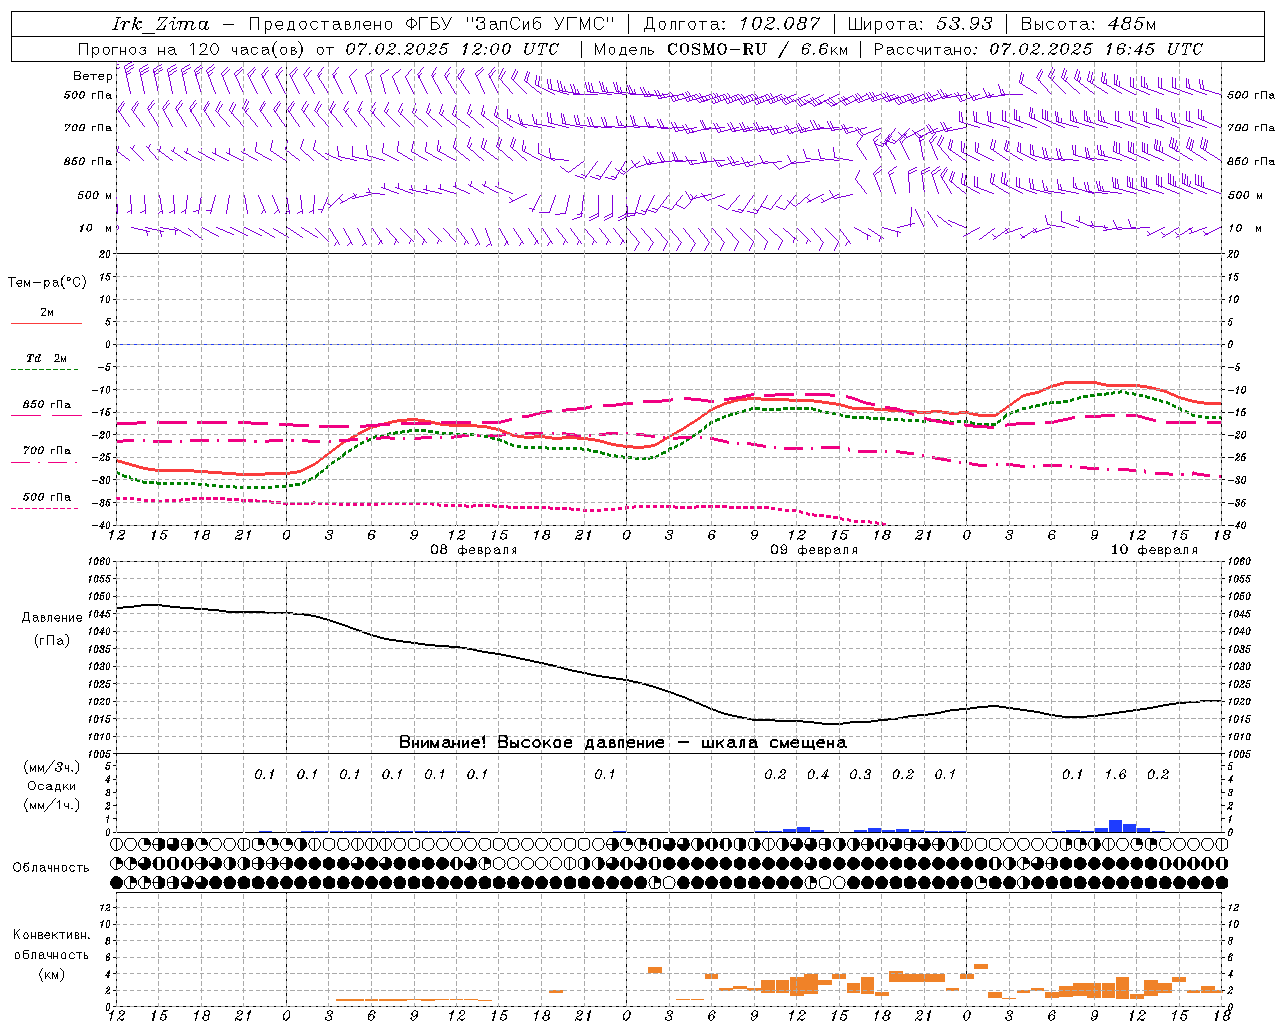This screenshot has height=1024, width=1280.
Task: Click the Осадки precipitation label
Action: point(52,786)
